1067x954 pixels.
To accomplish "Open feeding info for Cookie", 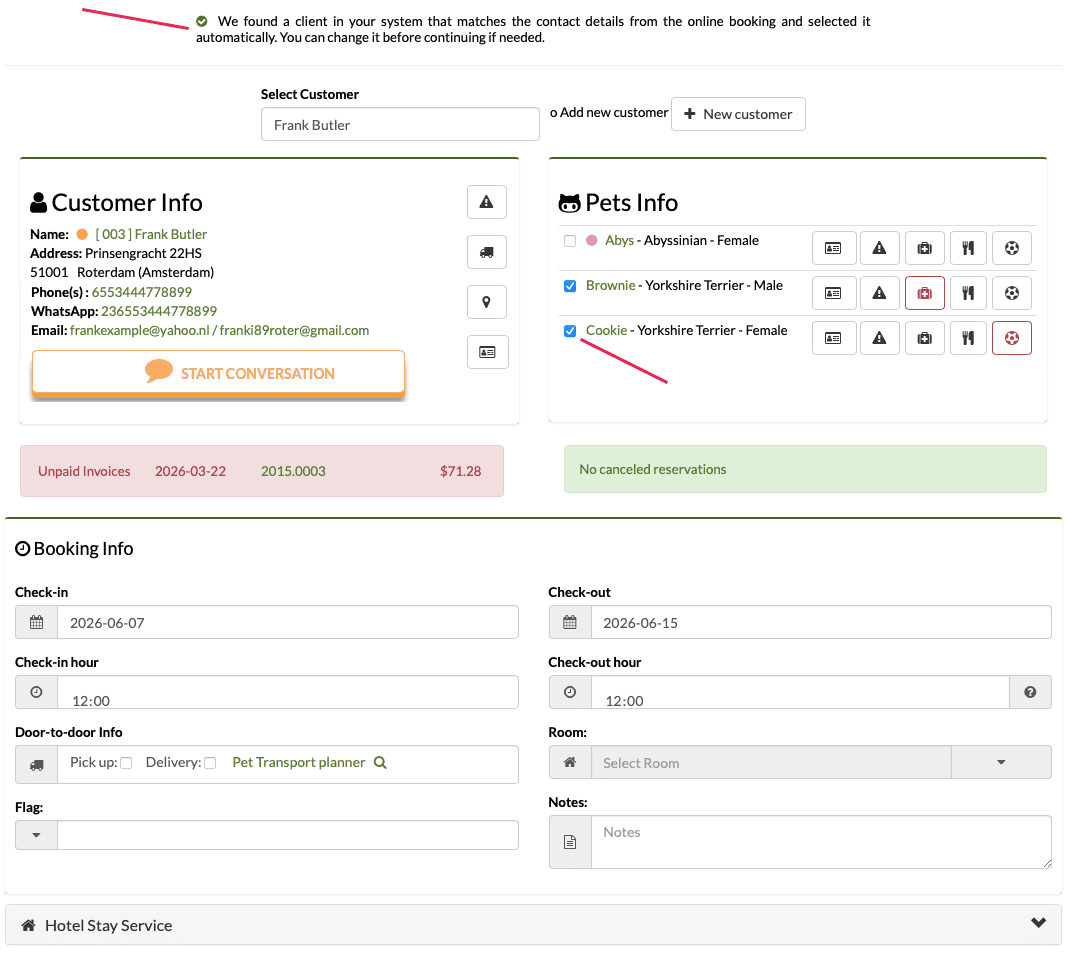I will (x=968, y=338).
